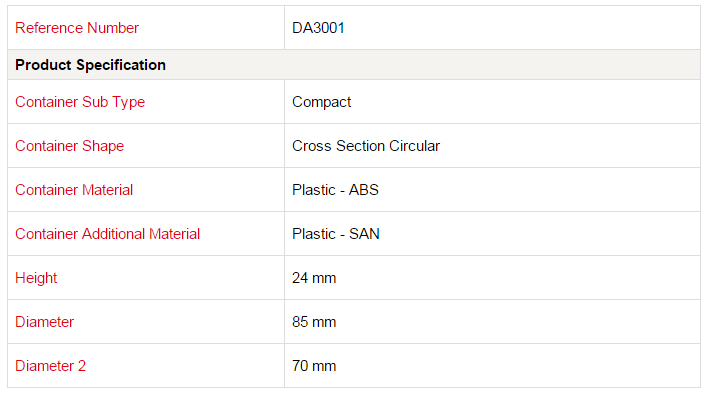Click the Diameter attribute label
The width and height of the screenshot is (706, 396).
point(44,322)
